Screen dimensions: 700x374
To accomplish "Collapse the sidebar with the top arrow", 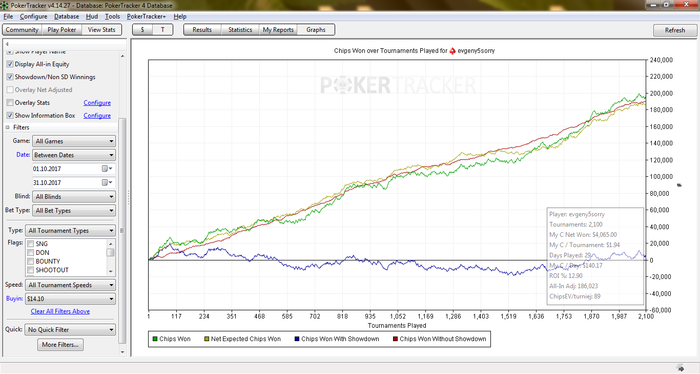I will 7,44.
